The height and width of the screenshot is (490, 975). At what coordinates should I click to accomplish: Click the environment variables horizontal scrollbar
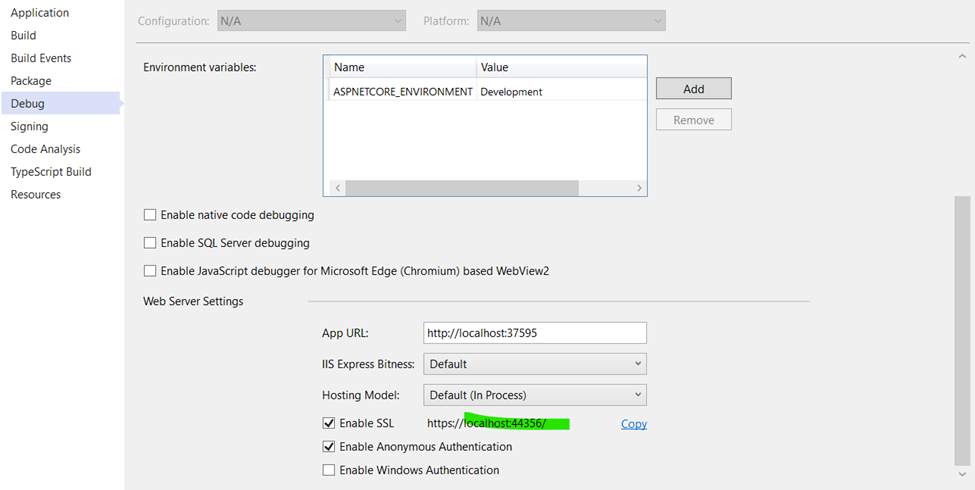[462, 188]
